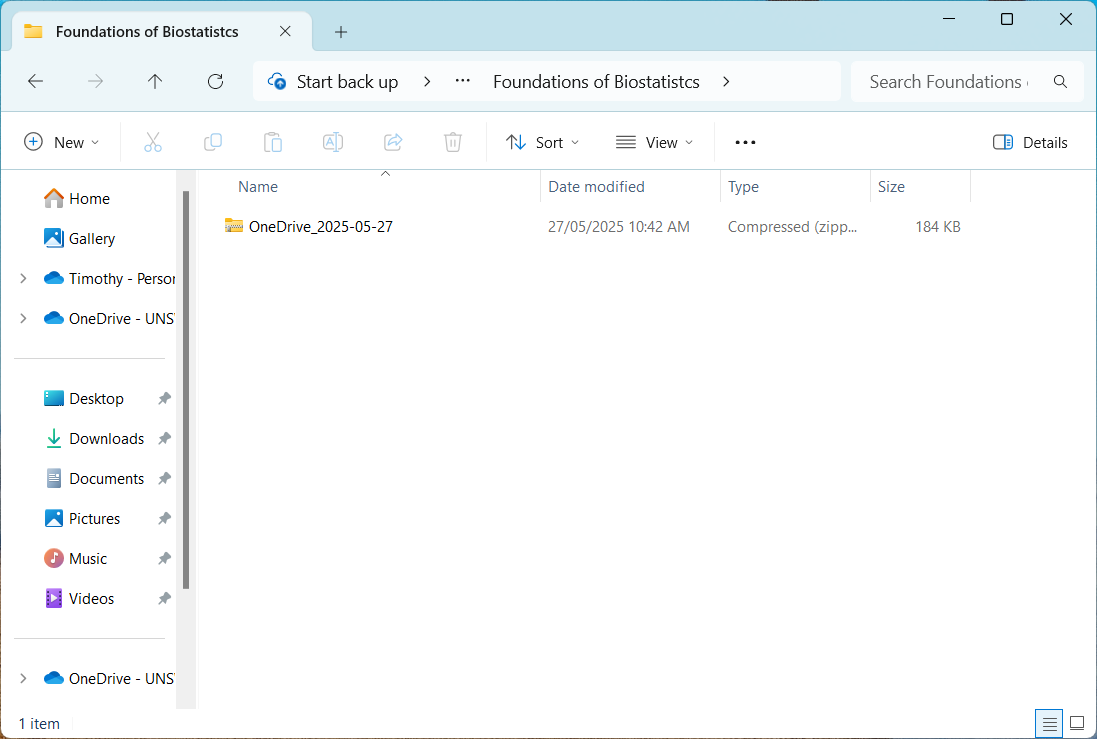Click the Cut scissors icon

[153, 142]
